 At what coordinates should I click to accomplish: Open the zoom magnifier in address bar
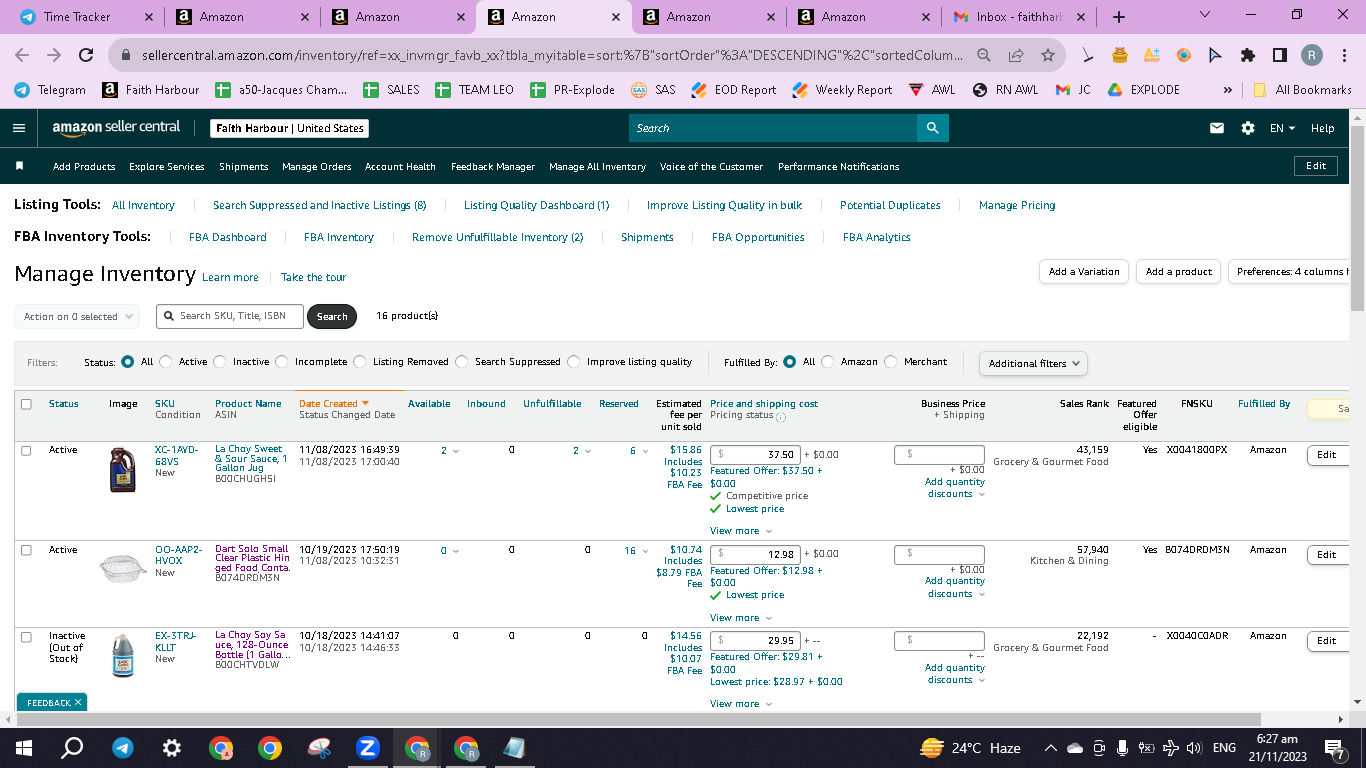[x=984, y=56]
